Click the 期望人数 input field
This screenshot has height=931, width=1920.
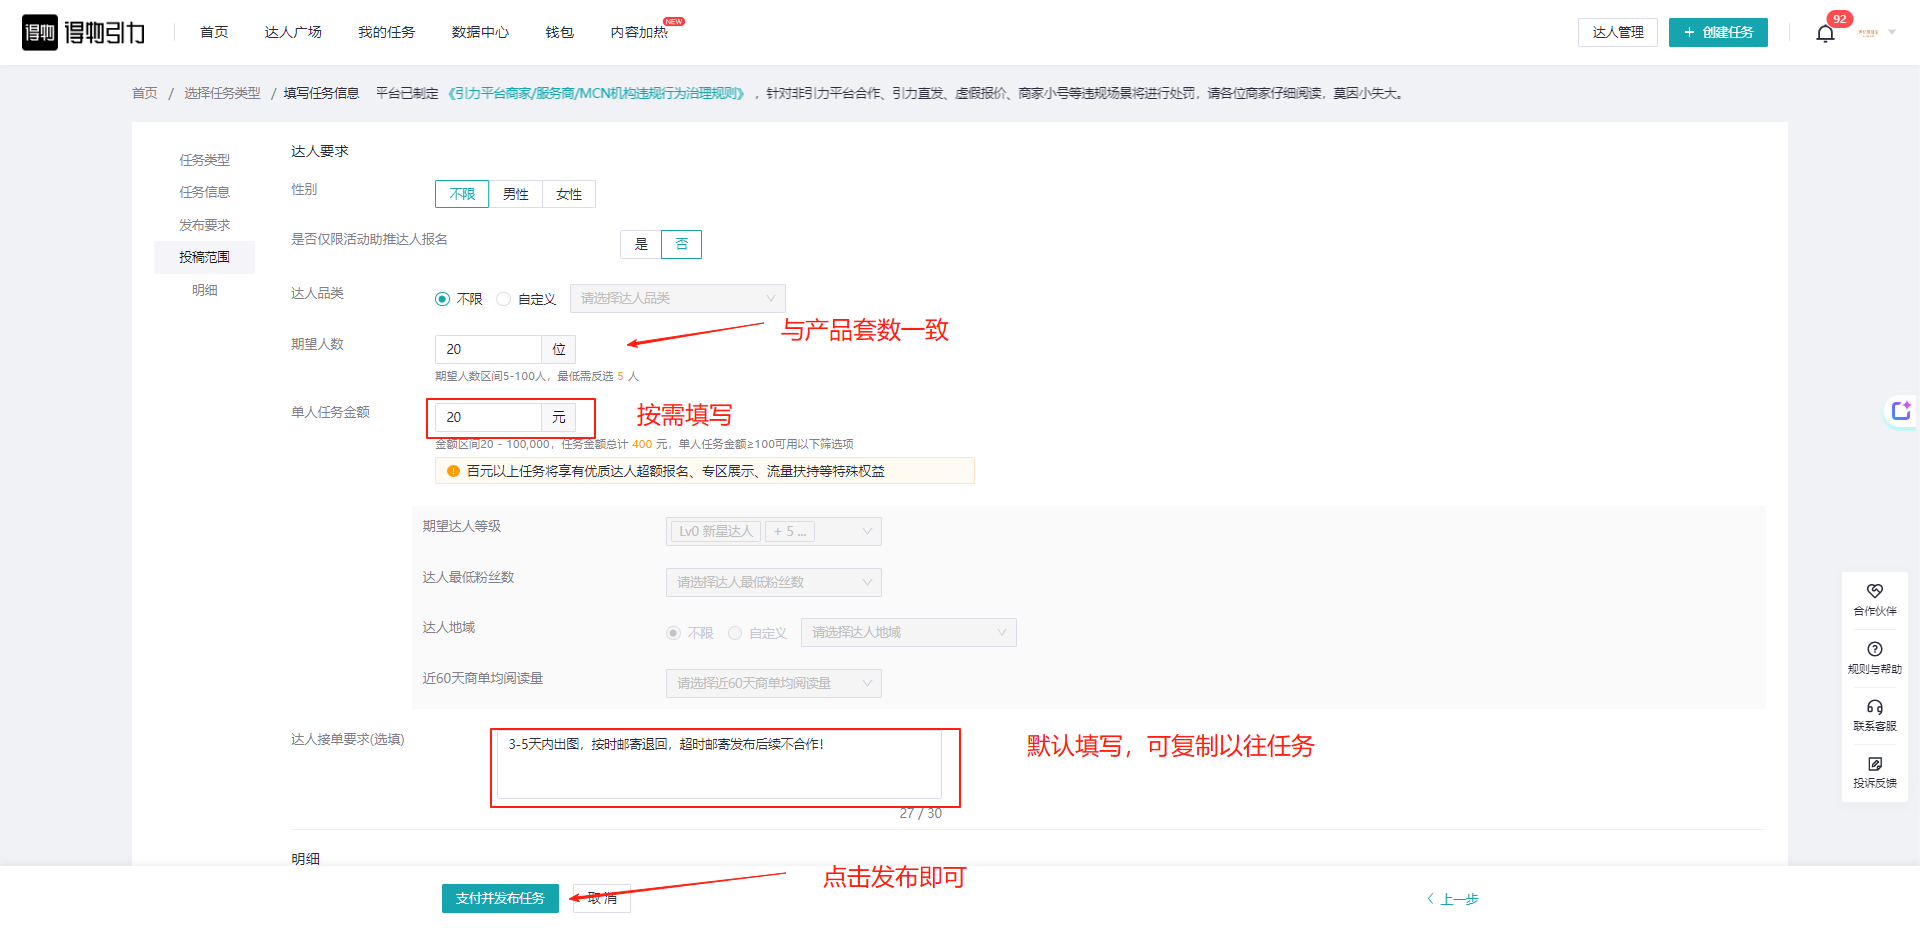click(x=488, y=349)
